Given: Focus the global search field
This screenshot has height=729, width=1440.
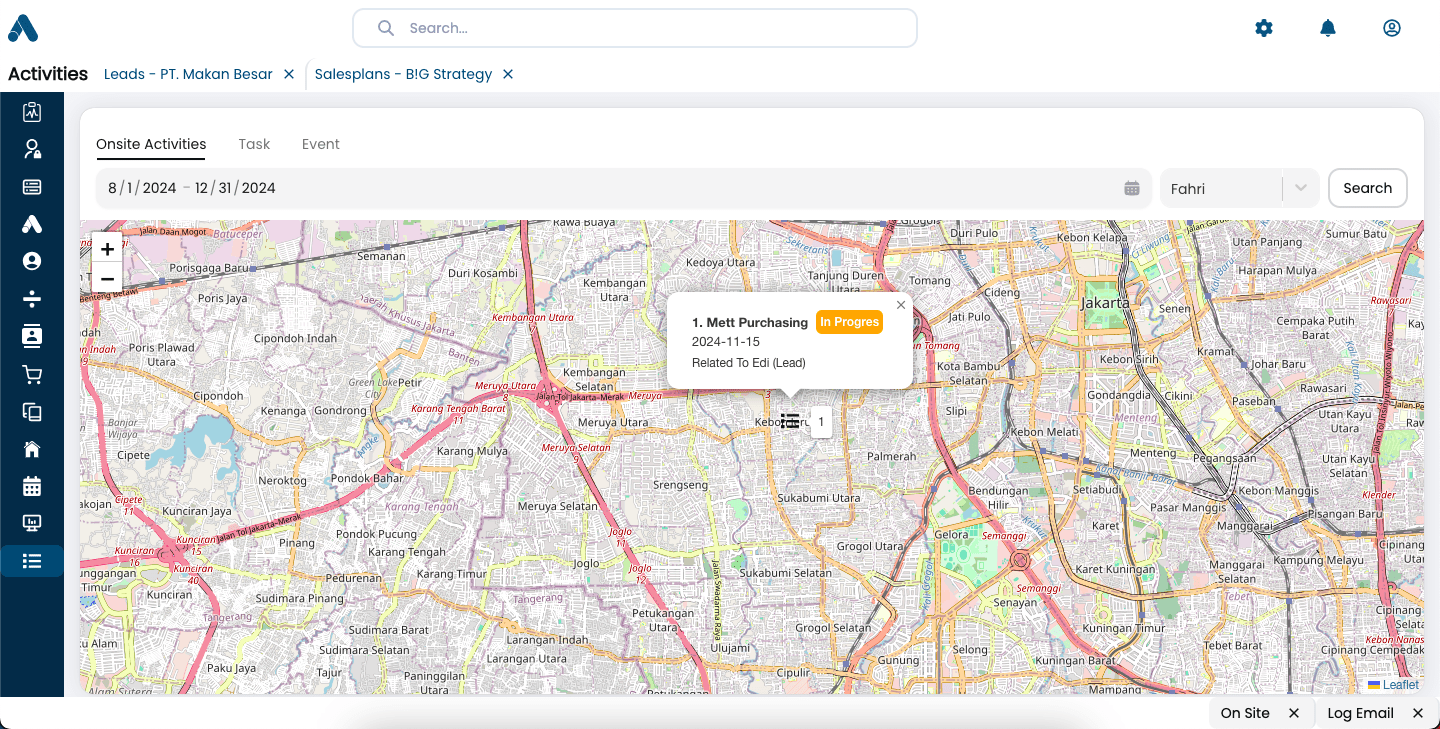Looking at the screenshot, I should click(635, 28).
